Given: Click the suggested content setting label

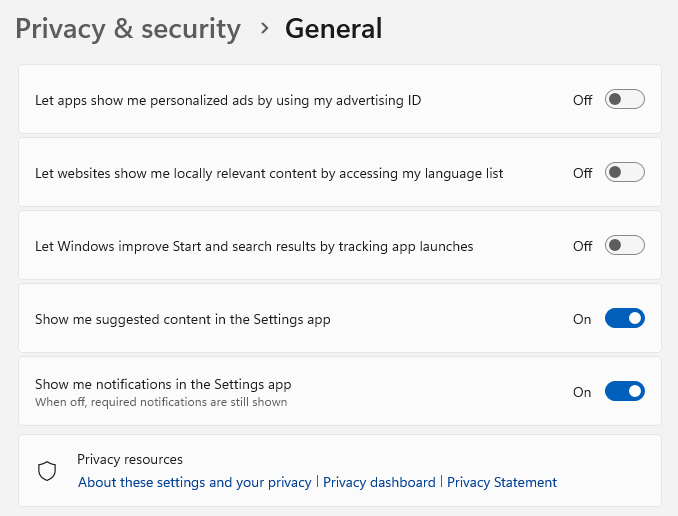Looking at the screenshot, I should point(182,319).
